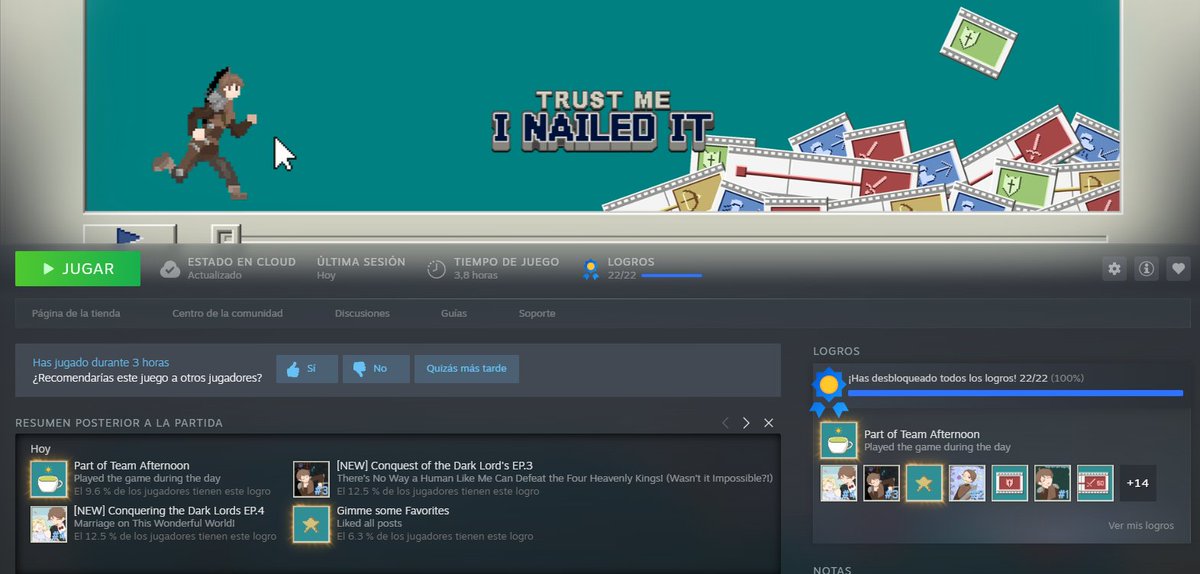Viewport: 1200px width, 574px height.
Task: Select first achievement thumbnail with blonde couple
Action: 839,483
